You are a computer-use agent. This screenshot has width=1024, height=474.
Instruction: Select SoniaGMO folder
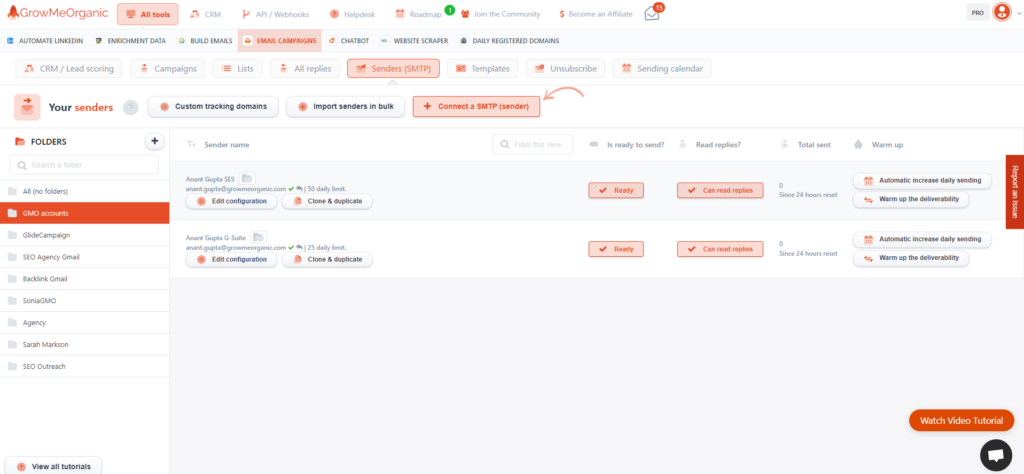[x=85, y=300]
